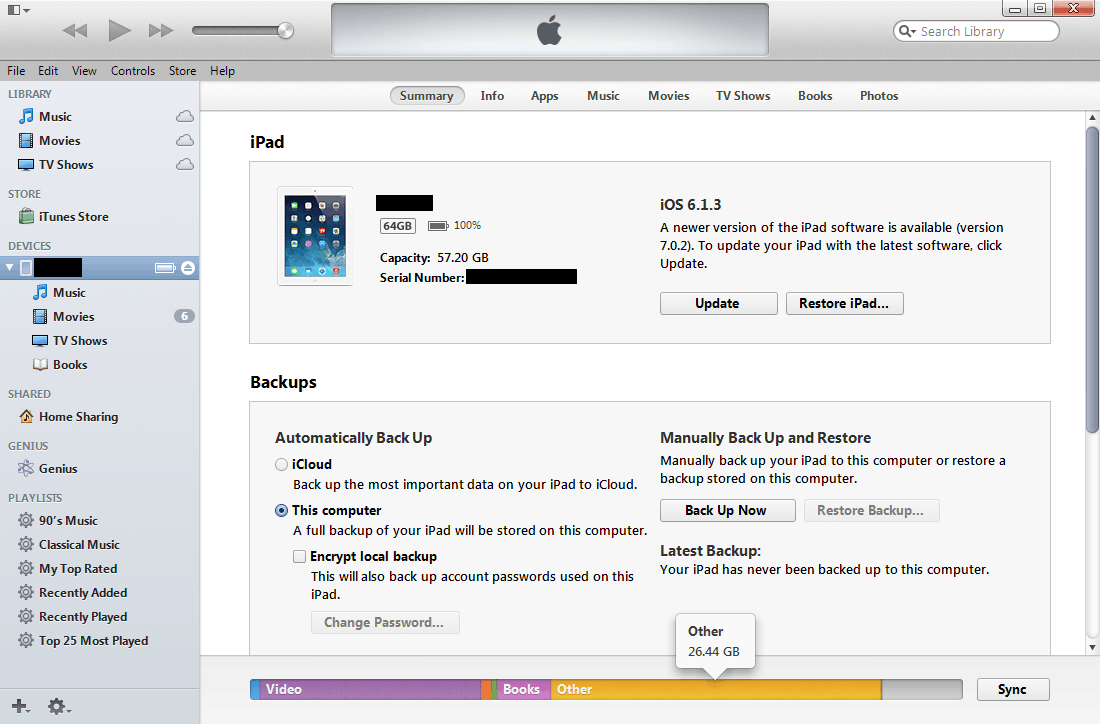Click the device battery icon in sidebar
1100x724 pixels.
pyautogui.click(x=166, y=267)
